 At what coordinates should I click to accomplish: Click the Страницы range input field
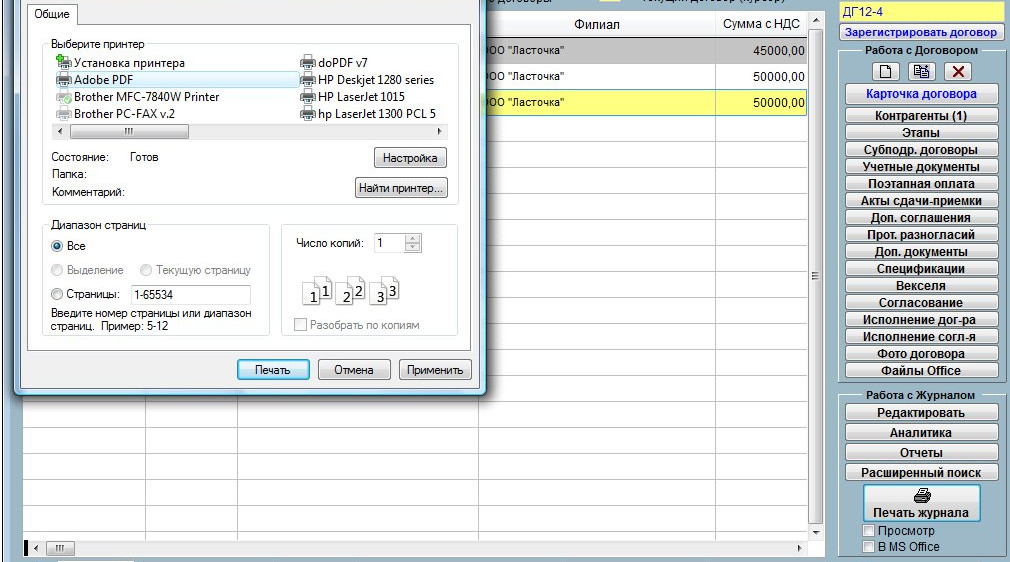point(191,295)
